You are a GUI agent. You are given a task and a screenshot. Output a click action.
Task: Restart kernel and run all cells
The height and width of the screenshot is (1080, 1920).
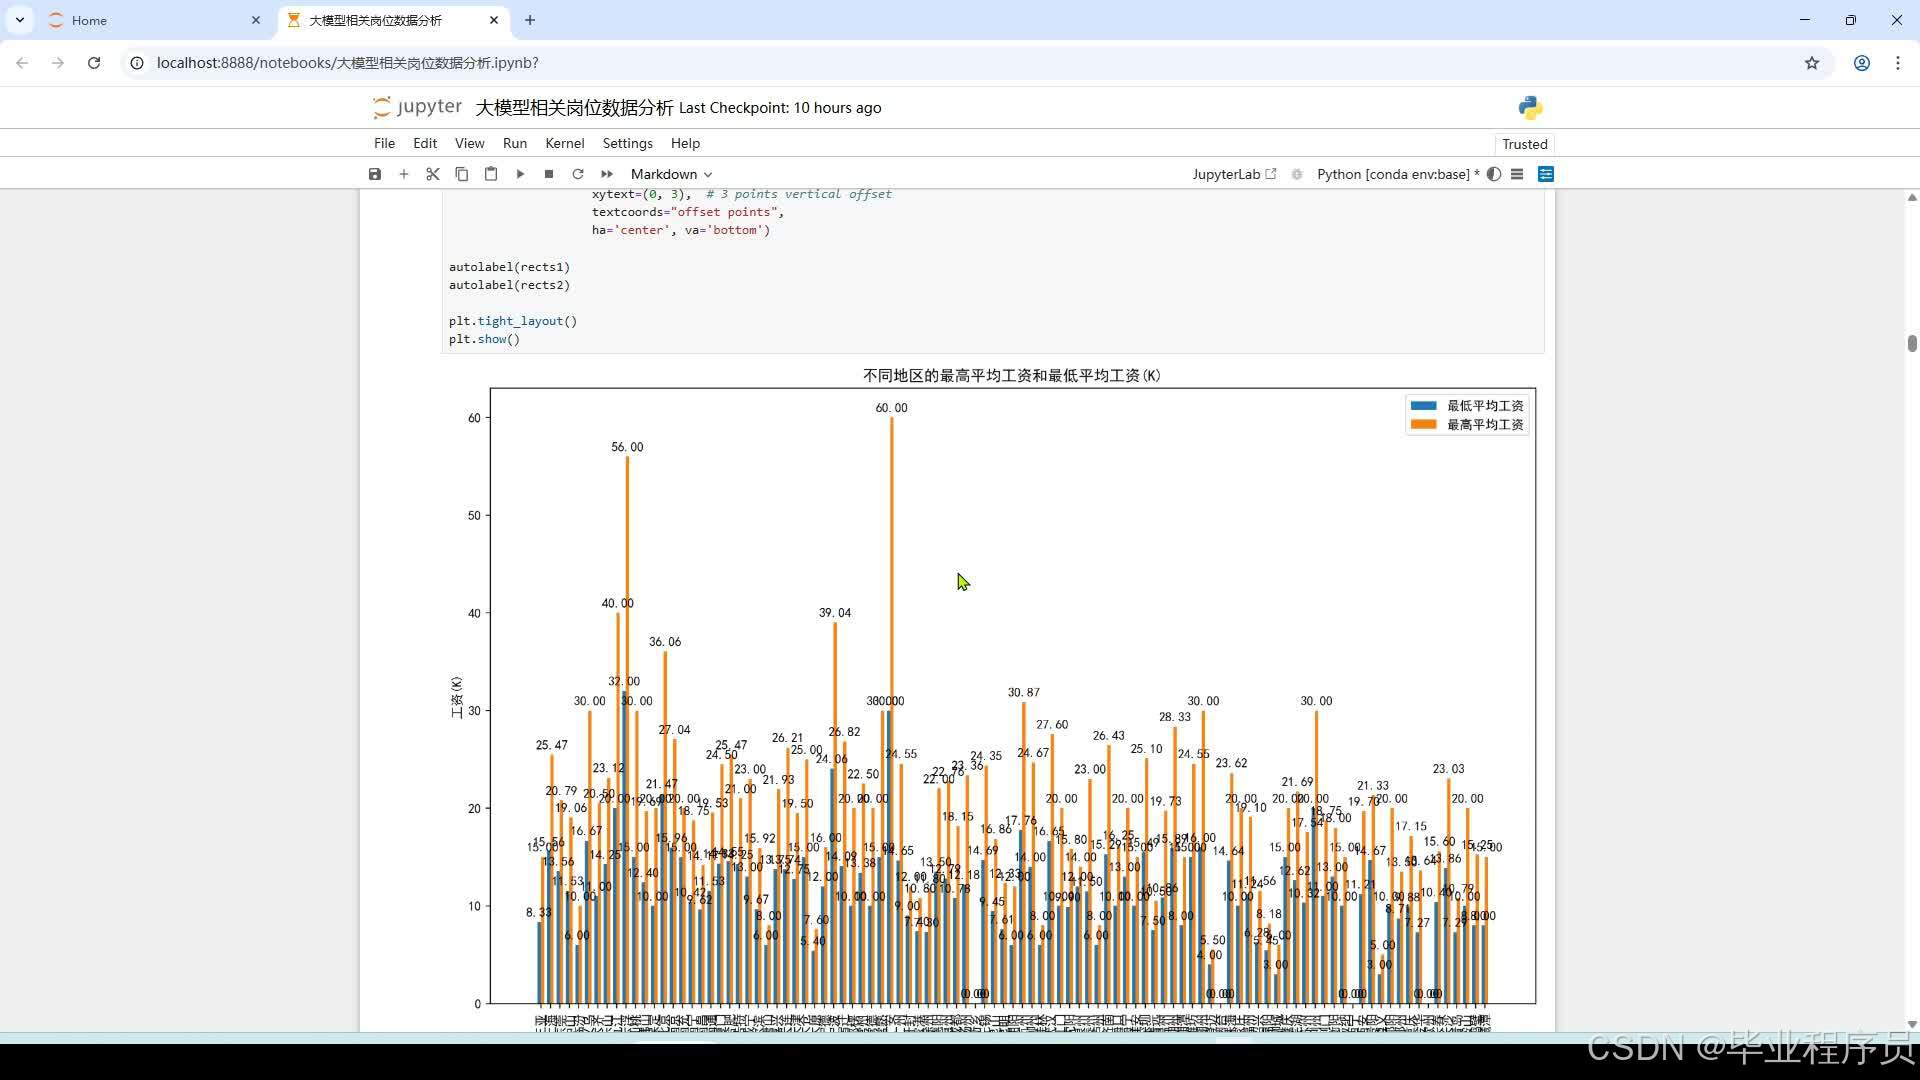tap(607, 174)
